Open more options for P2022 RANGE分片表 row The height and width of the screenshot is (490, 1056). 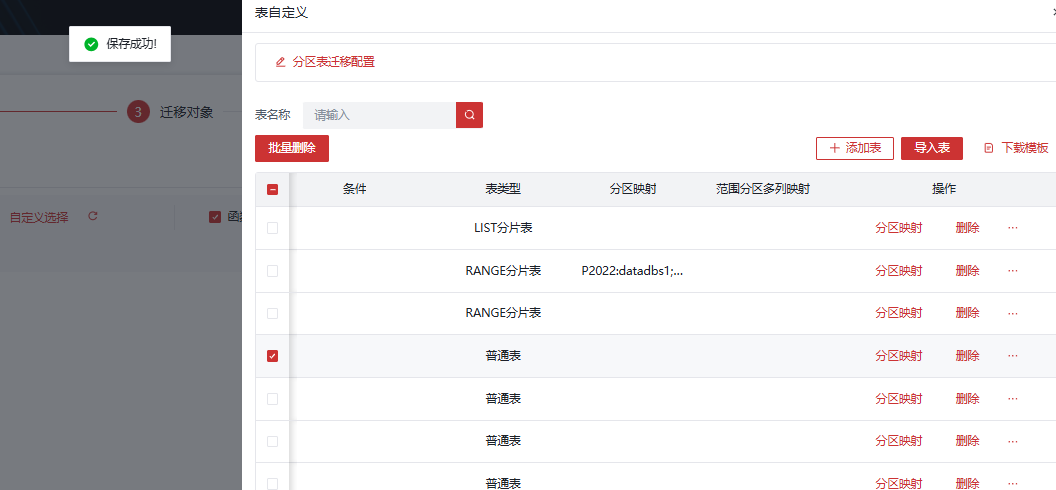(1012, 271)
